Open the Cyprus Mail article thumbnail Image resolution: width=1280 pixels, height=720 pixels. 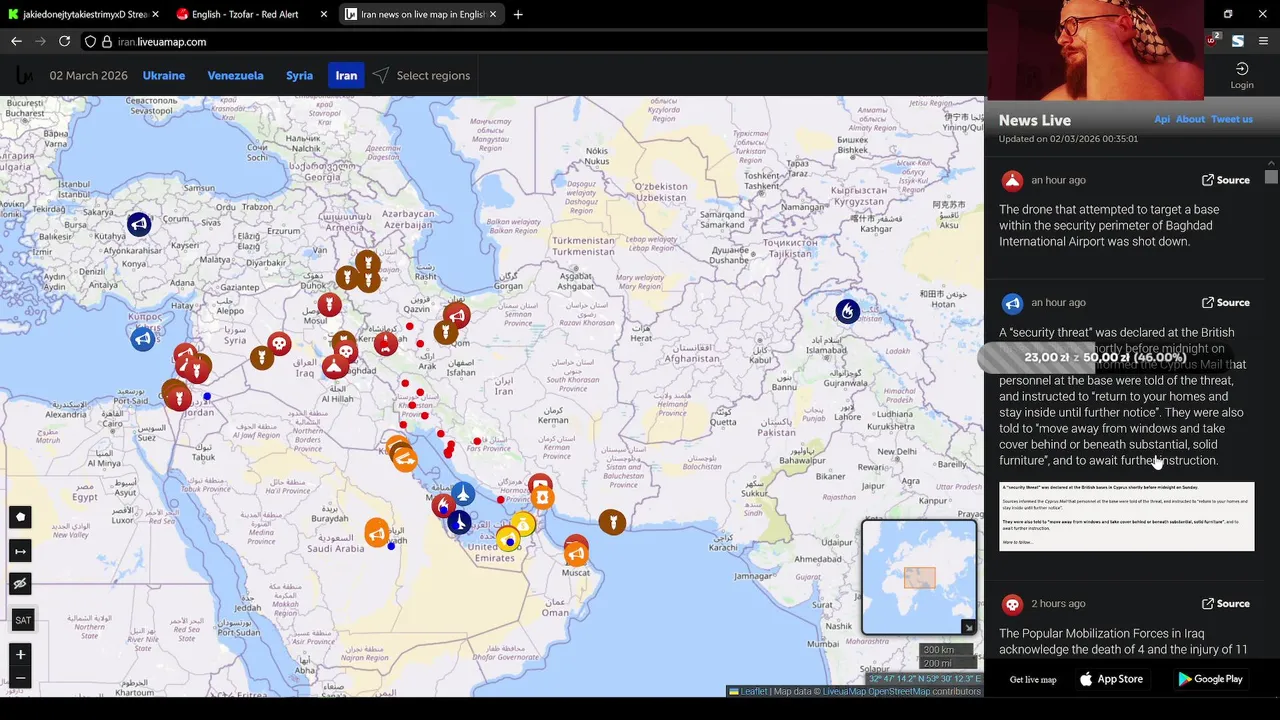1126,516
